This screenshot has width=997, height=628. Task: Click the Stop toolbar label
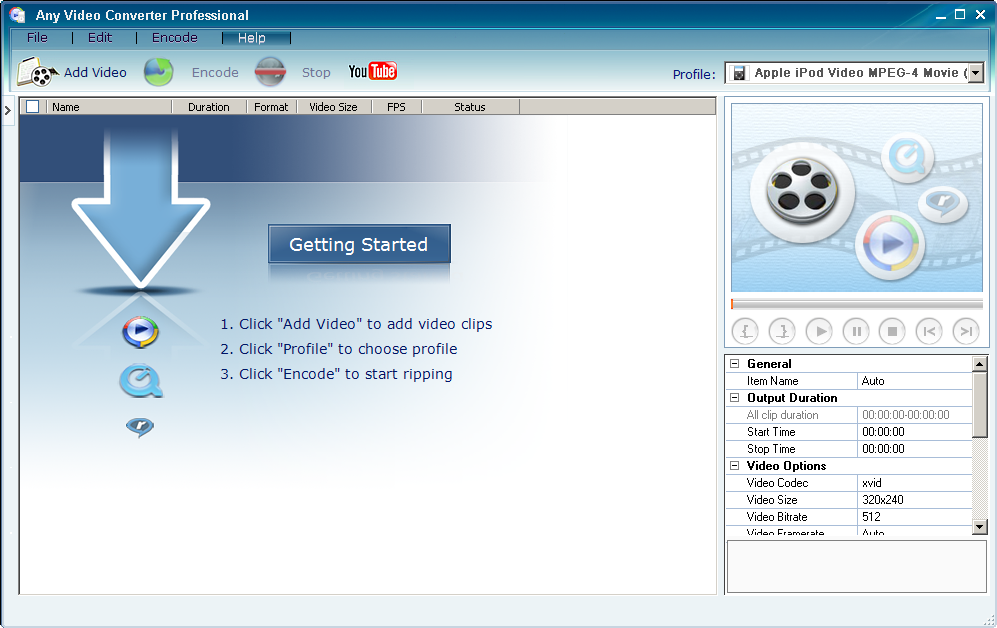tap(316, 72)
